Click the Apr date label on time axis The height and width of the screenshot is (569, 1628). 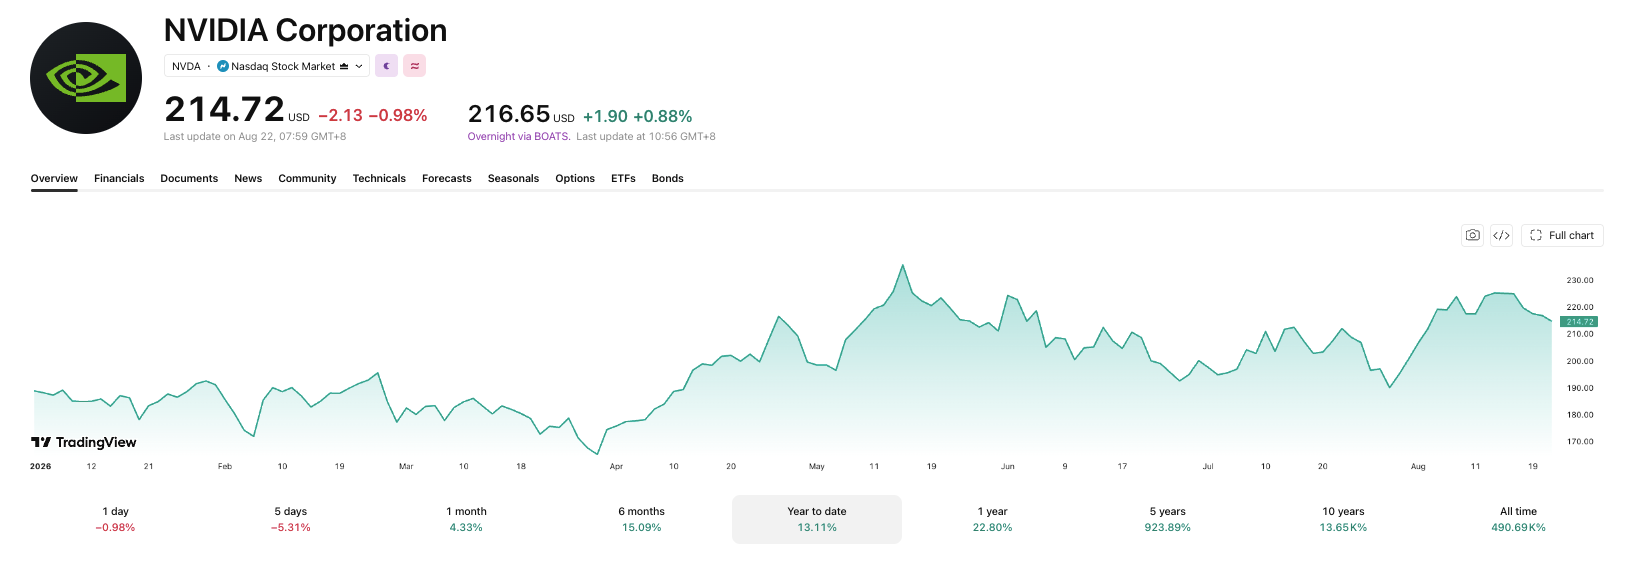(616, 466)
